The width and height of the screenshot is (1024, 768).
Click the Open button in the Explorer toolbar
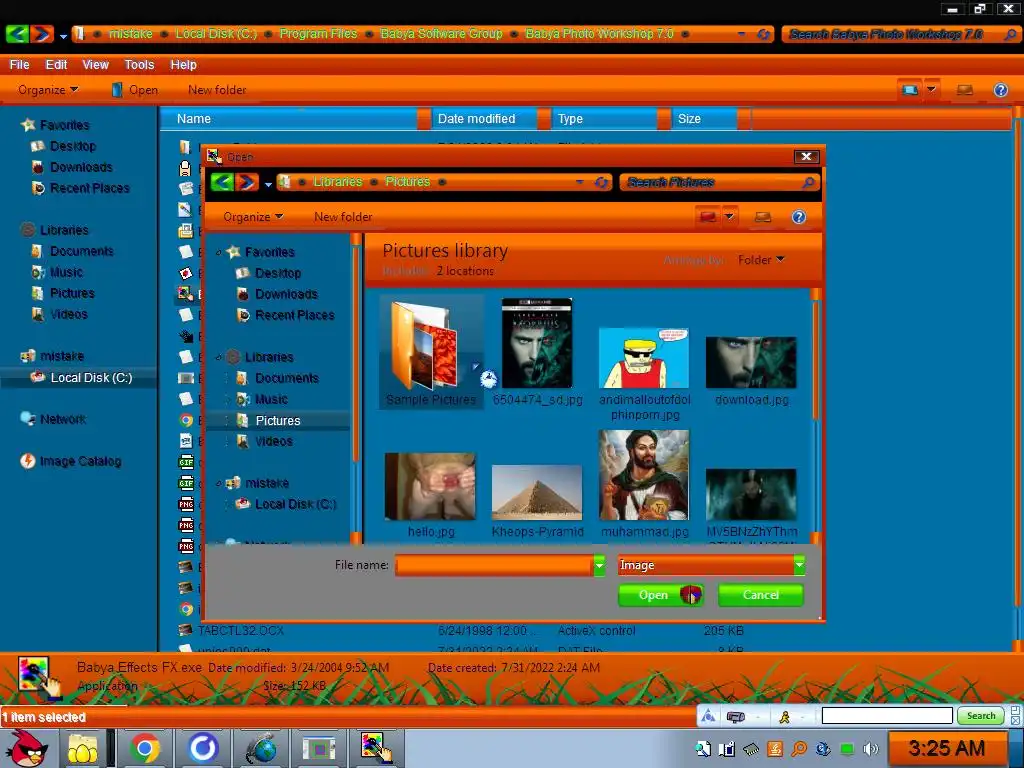pos(135,90)
